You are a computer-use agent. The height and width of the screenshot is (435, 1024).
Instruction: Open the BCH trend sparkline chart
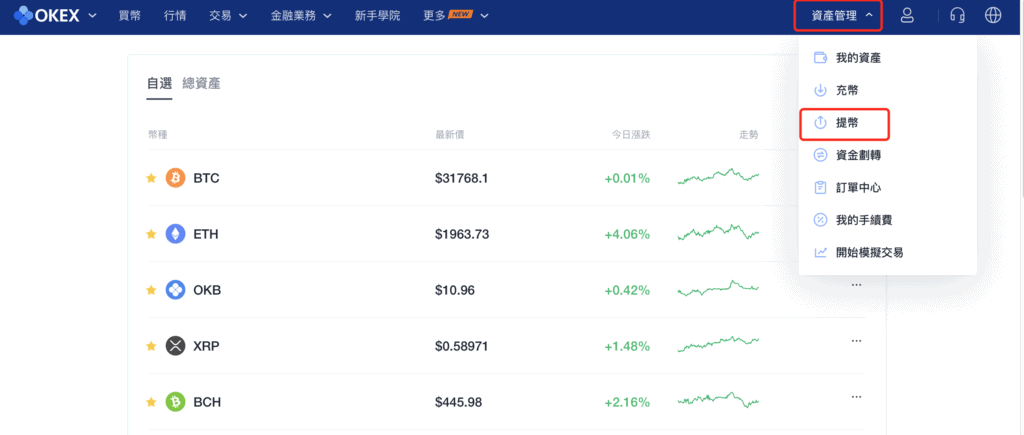pos(718,400)
